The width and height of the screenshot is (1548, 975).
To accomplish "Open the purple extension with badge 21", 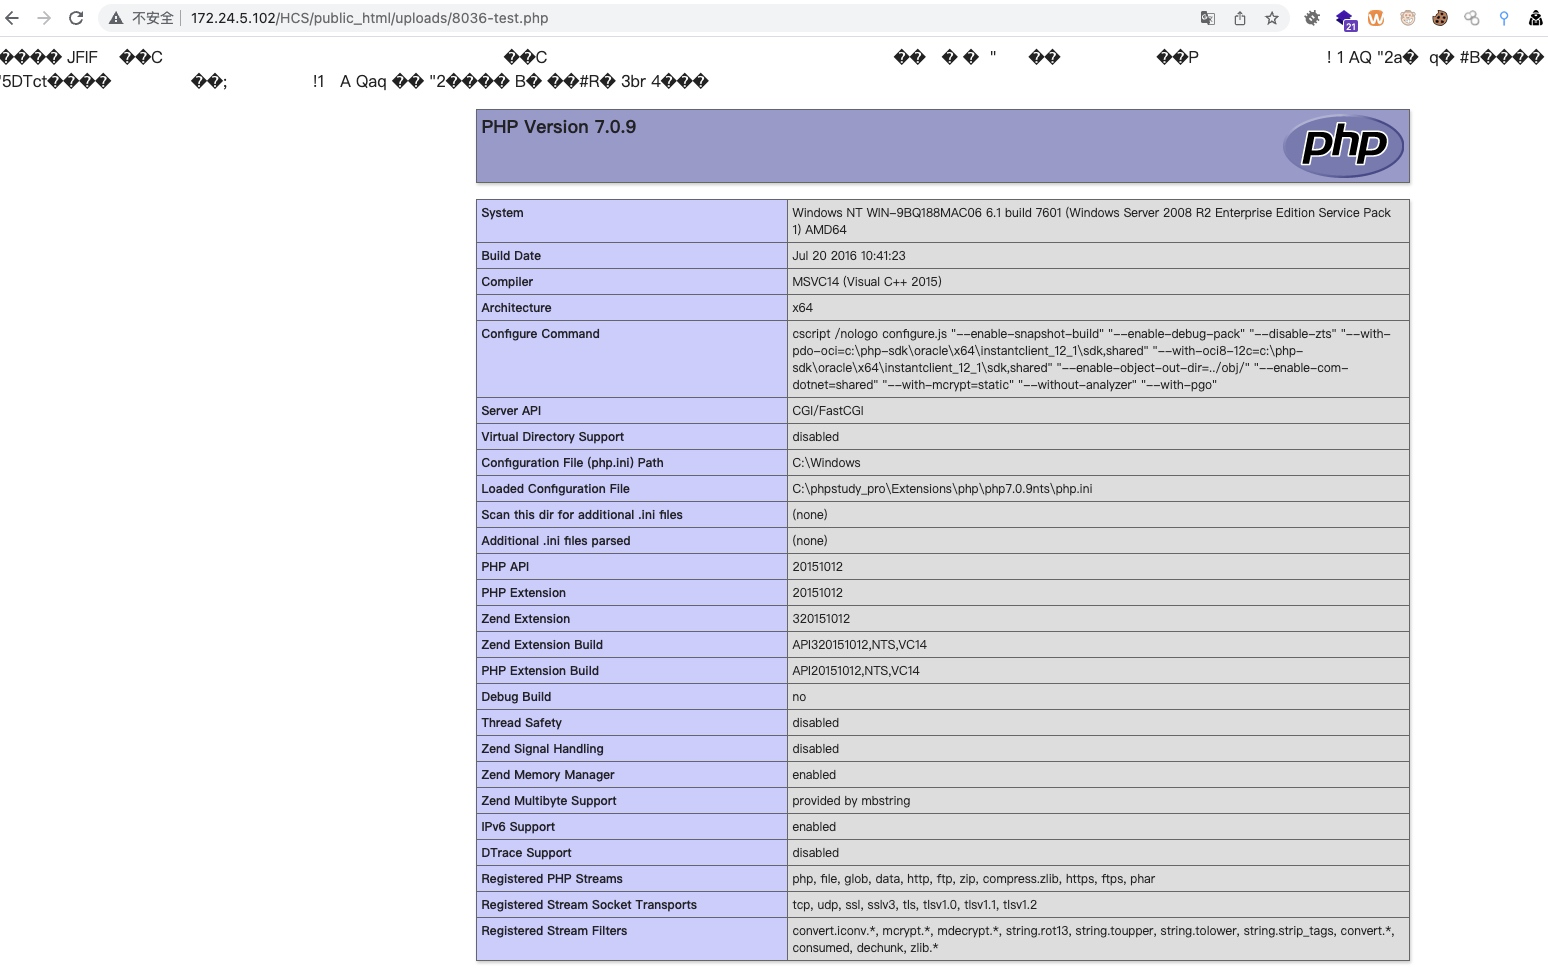I will [1345, 19].
